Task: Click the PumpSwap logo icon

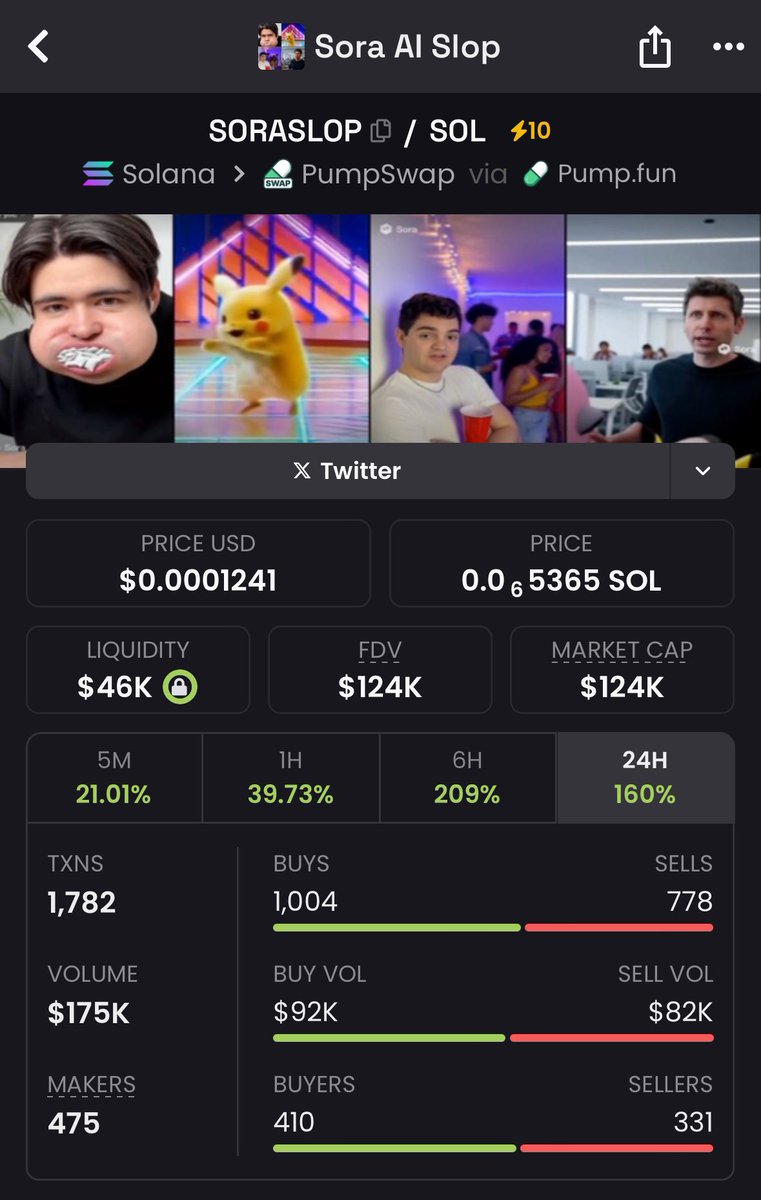Action: [x=277, y=175]
